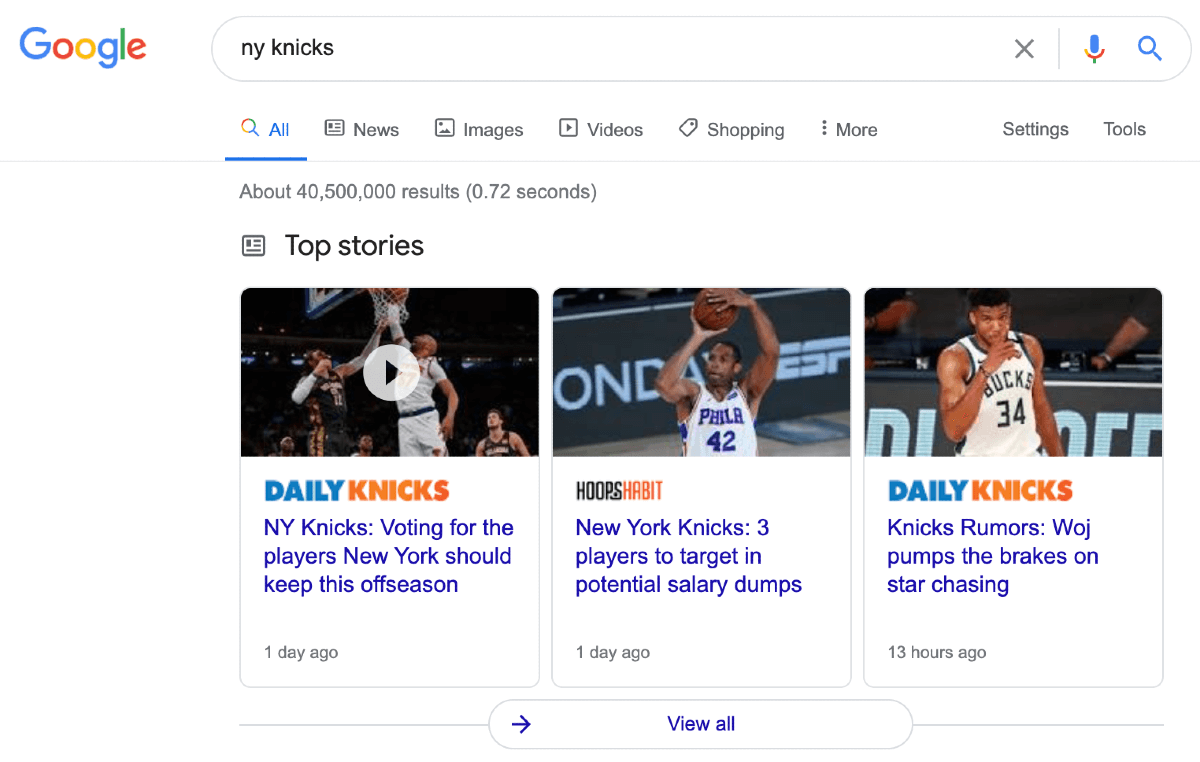This screenshot has width=1200, height=762.
Task: Click '1 day ago' on HoopsHabit card
Action: coord(613,652)
